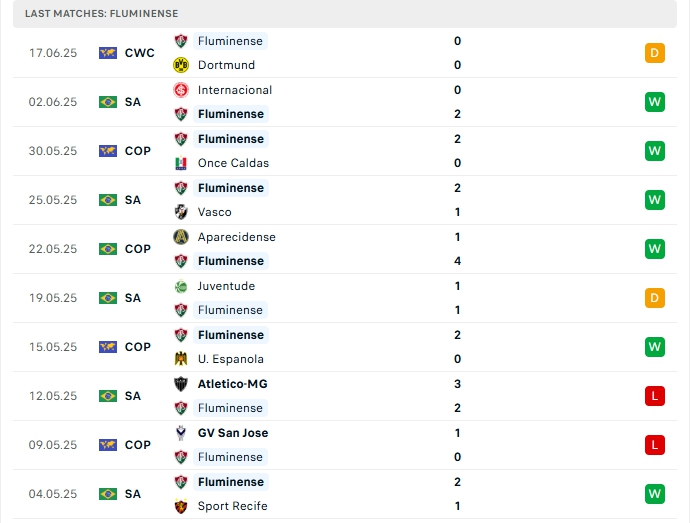Click the Once Caldas crest icon
Screen dimensions: 690x523
click(x=181, y=163)
